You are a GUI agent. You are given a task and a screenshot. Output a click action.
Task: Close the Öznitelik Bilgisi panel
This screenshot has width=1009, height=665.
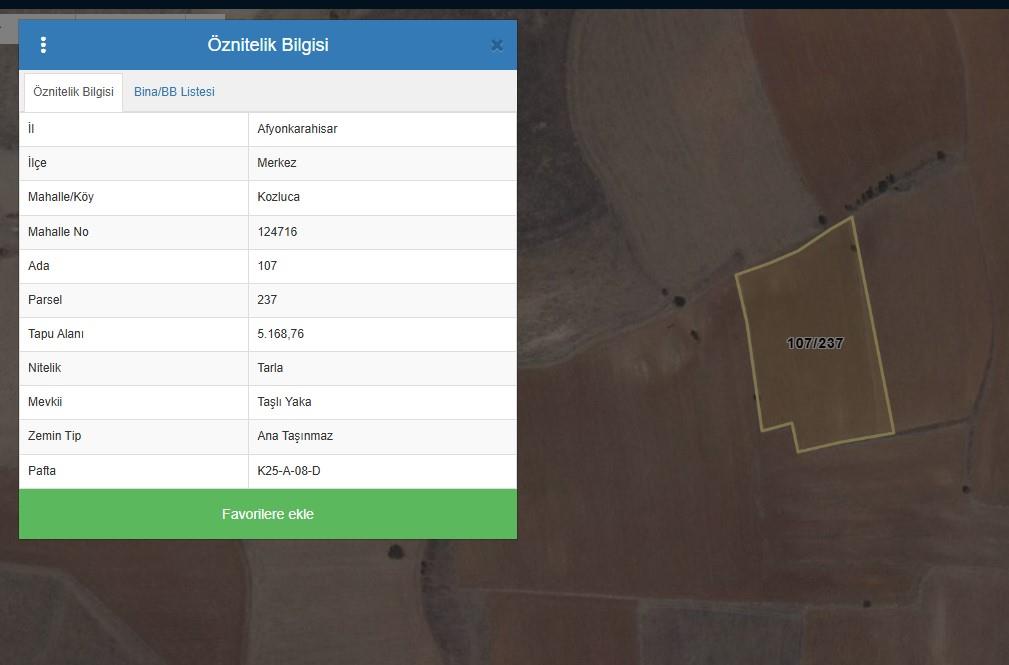tap(496, 45)
